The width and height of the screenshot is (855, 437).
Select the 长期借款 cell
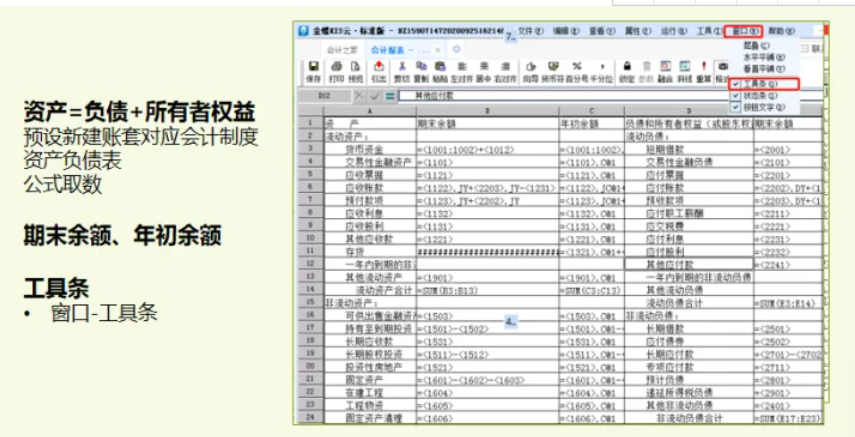pos(689,328)
